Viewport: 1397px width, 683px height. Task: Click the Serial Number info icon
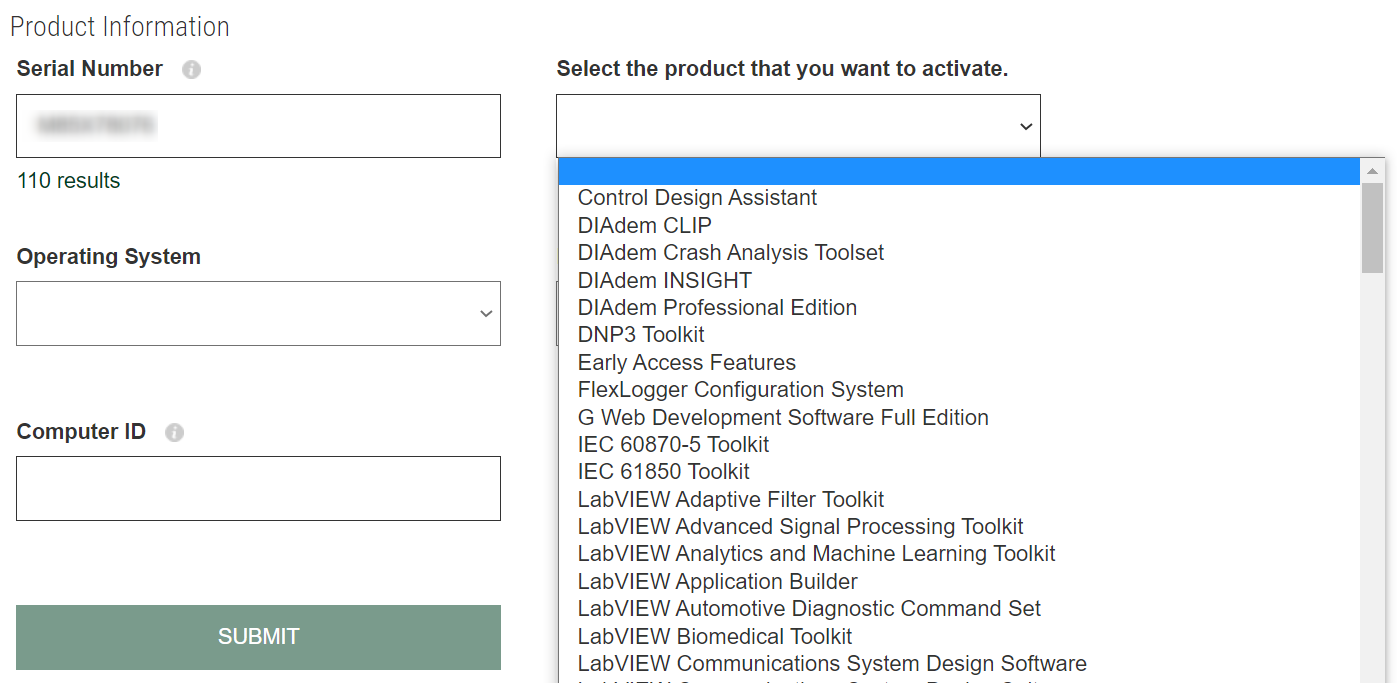pos(191,70)
